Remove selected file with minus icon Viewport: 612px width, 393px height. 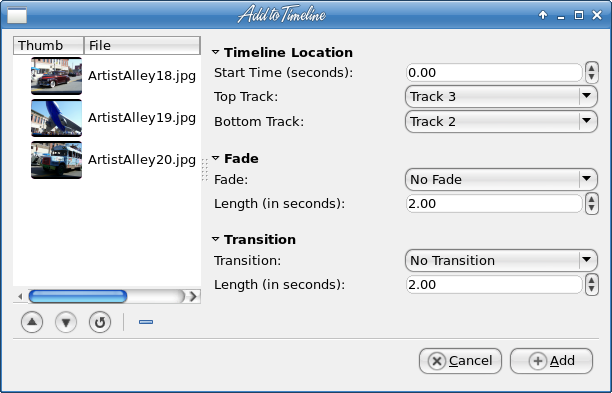(x=146, y=322)
